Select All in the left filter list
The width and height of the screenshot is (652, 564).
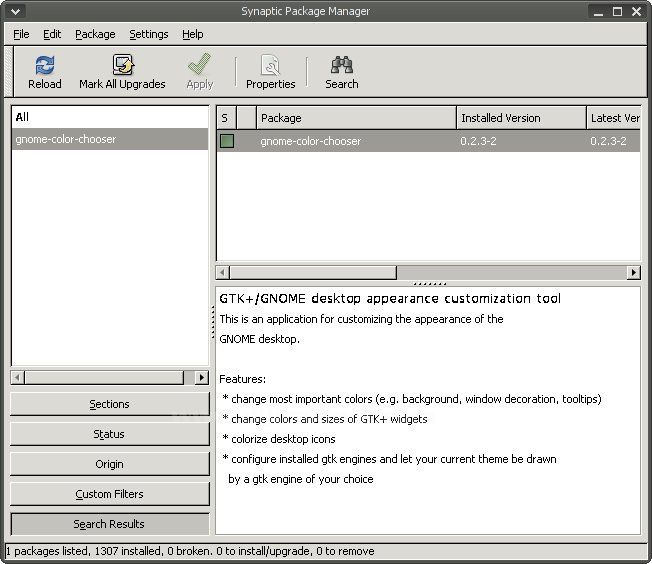click(x=110, y=117)
